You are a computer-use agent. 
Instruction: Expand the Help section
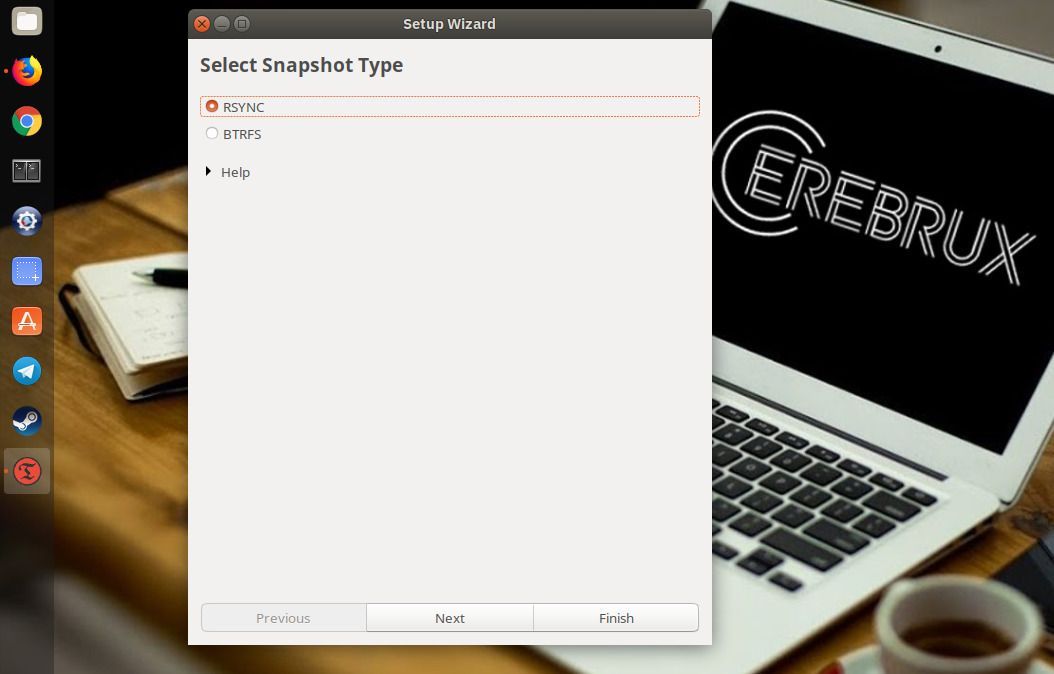(x=228, y=172)
